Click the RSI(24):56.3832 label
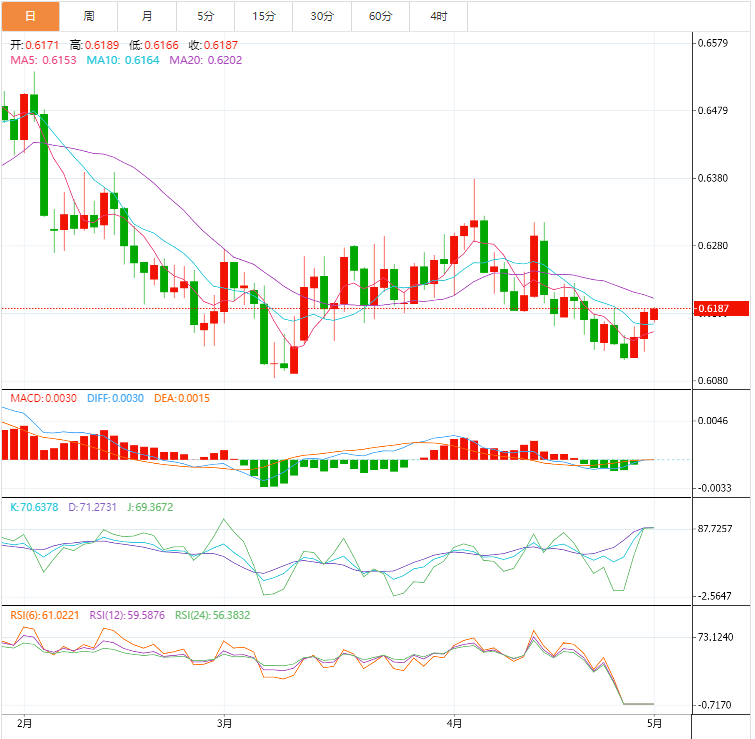Viewport: 755px width, 739px height. [212, 615]
